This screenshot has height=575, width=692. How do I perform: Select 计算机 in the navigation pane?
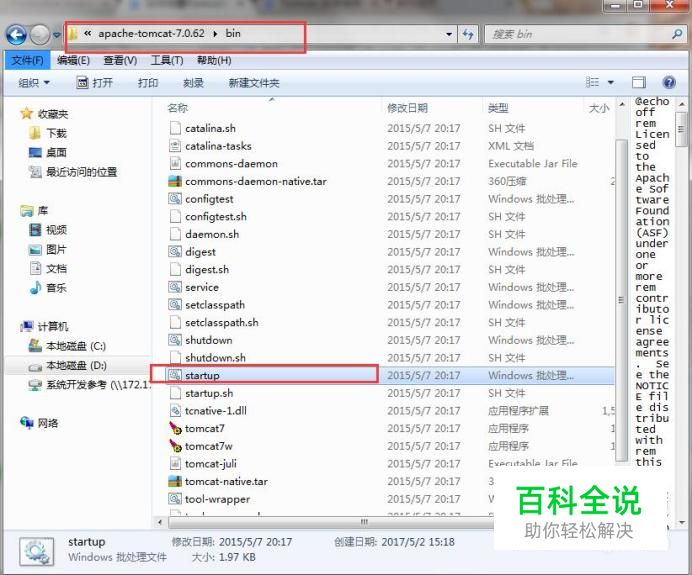point(44,326)
